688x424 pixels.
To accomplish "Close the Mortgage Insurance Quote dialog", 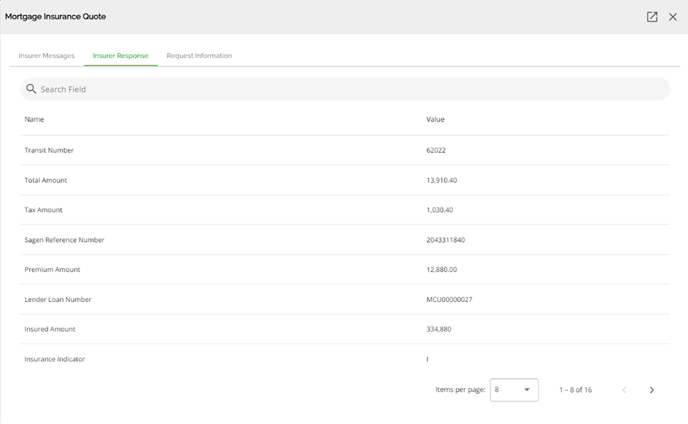I will (673, 17).
